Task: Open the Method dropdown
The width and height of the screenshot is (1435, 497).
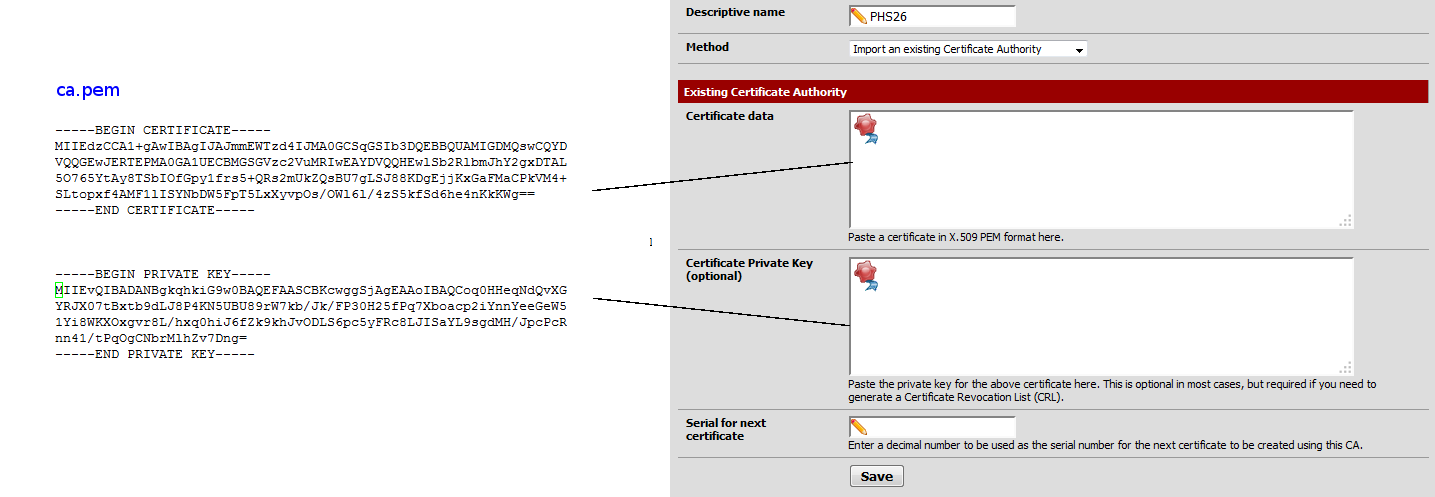Action: click(967, 49)
